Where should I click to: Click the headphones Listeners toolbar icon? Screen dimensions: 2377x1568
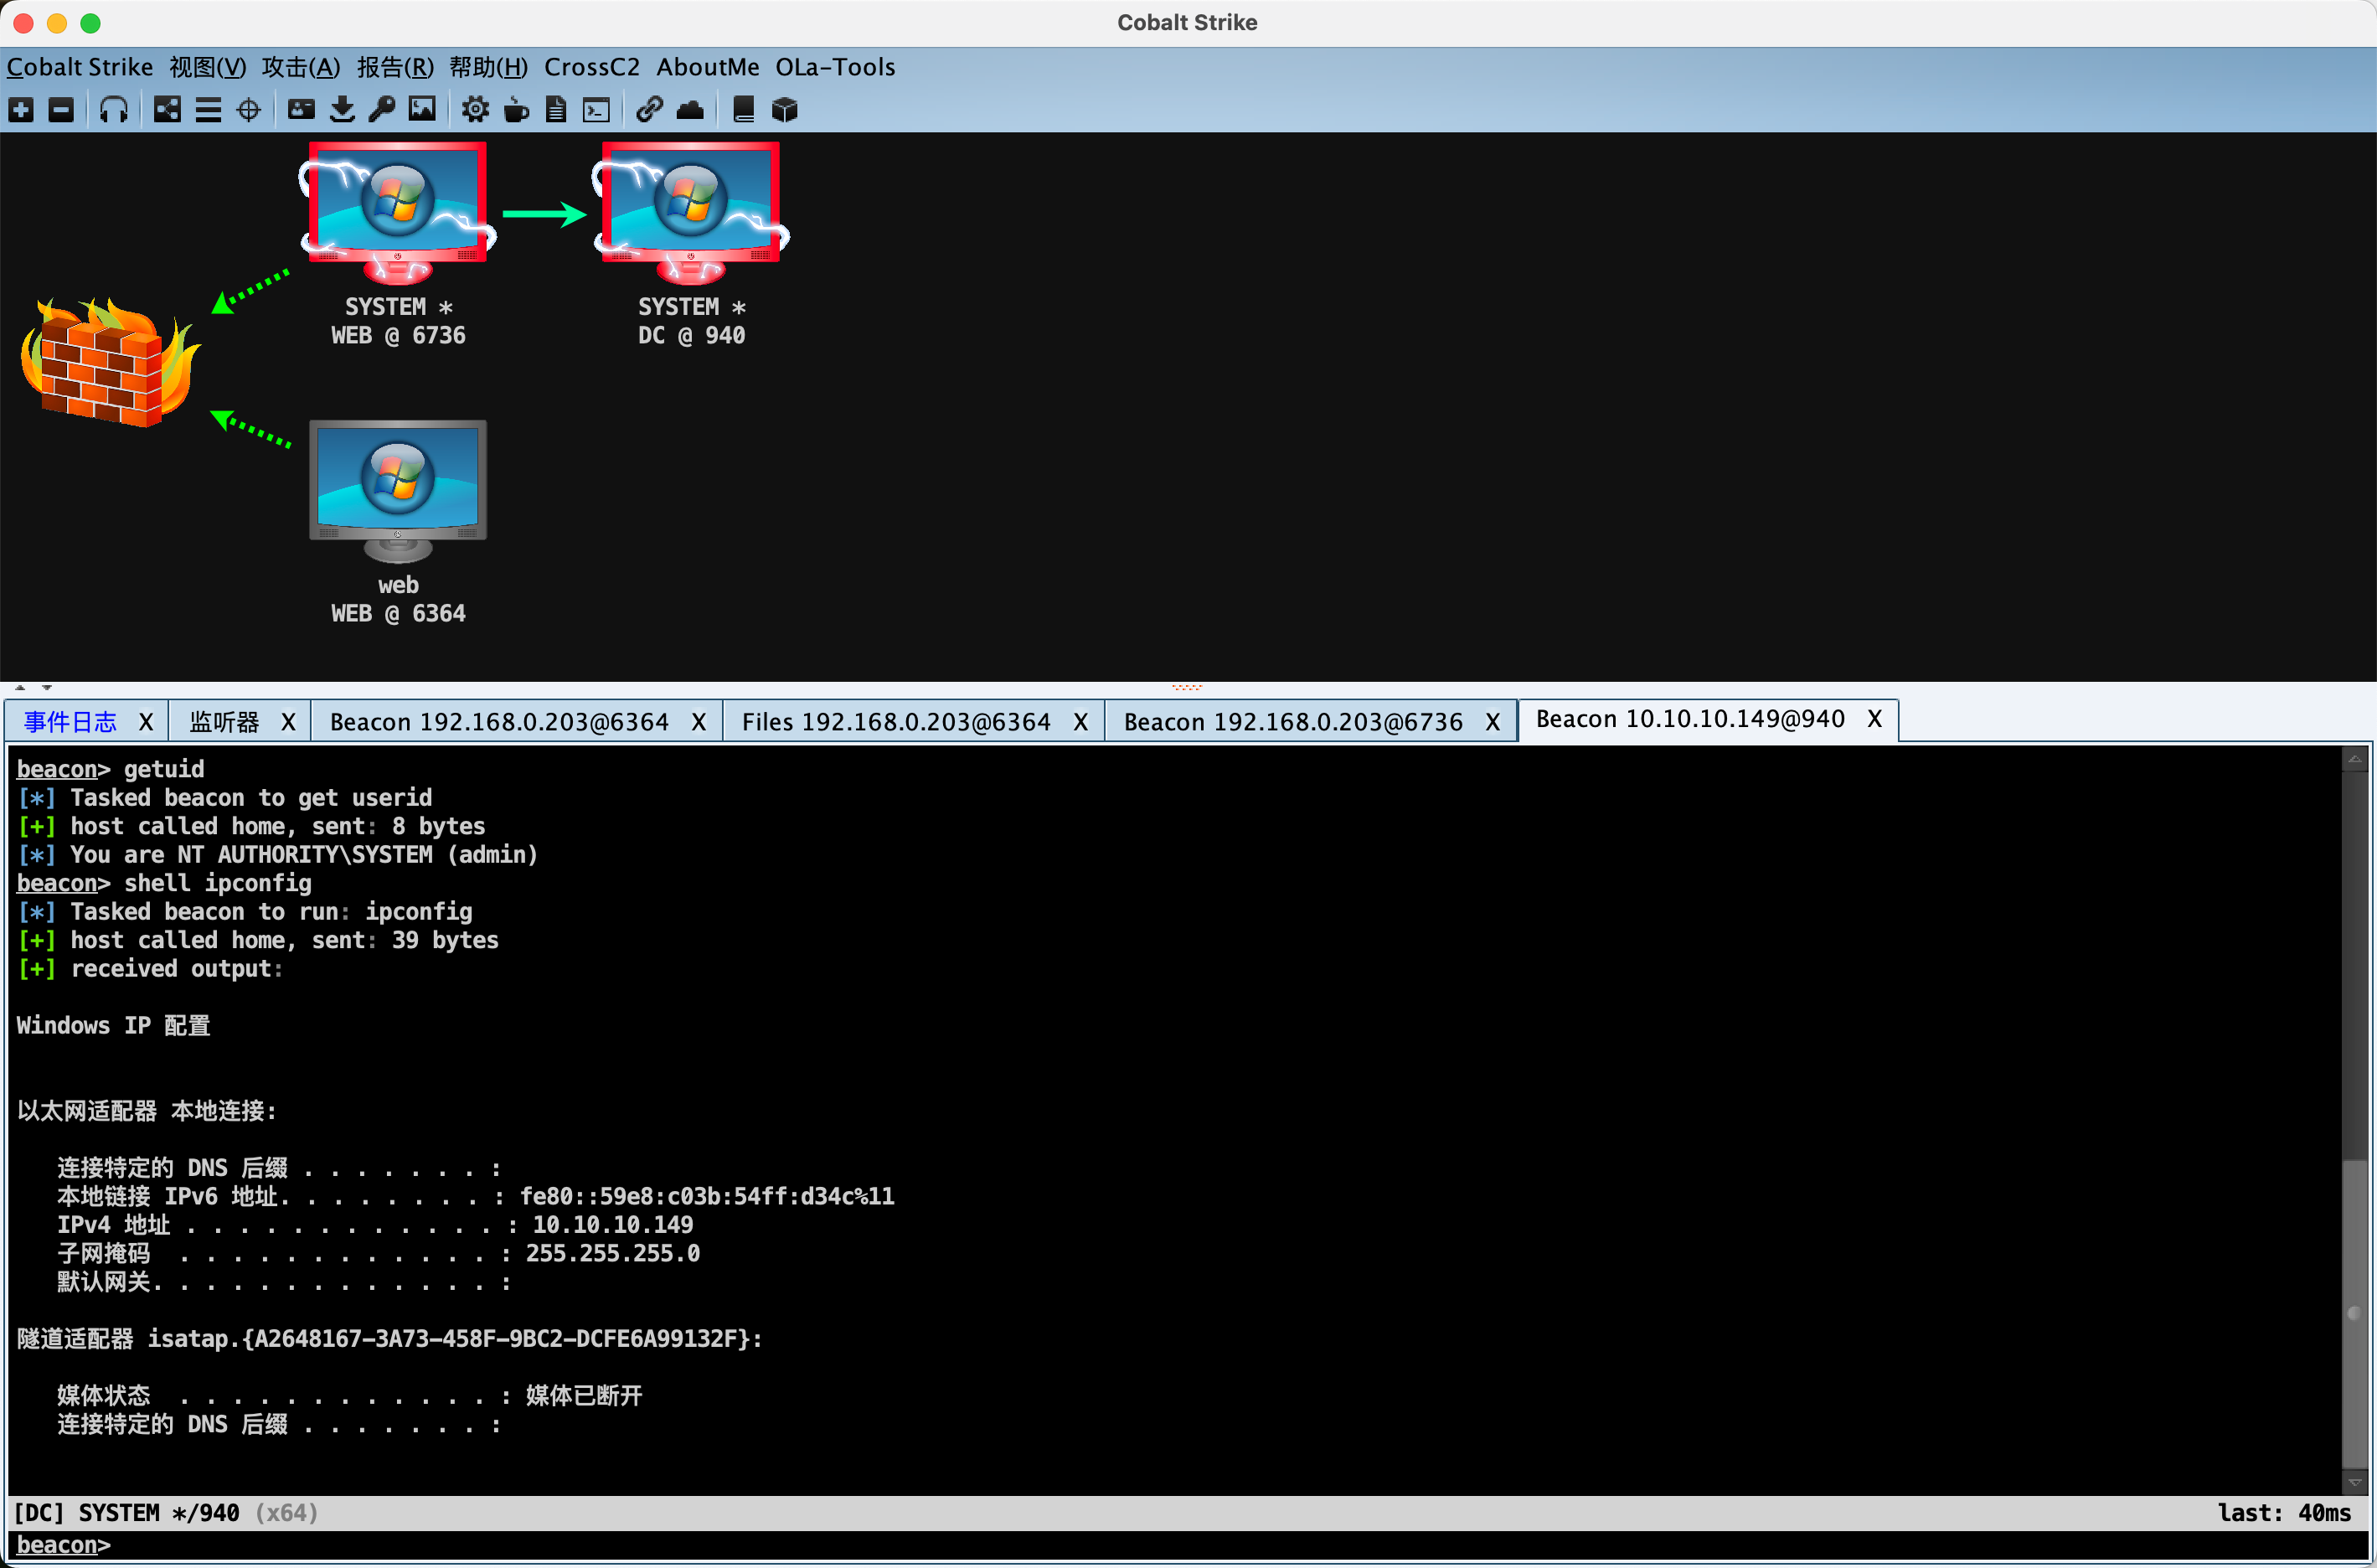coord(113,109)
